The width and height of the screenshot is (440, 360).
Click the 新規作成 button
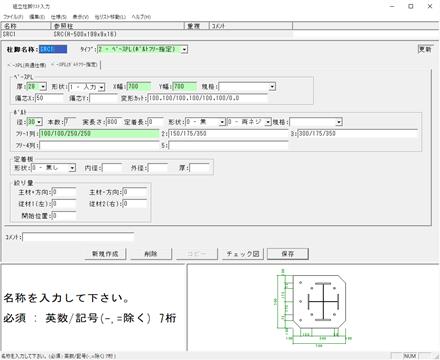click(x=105, y=254)
